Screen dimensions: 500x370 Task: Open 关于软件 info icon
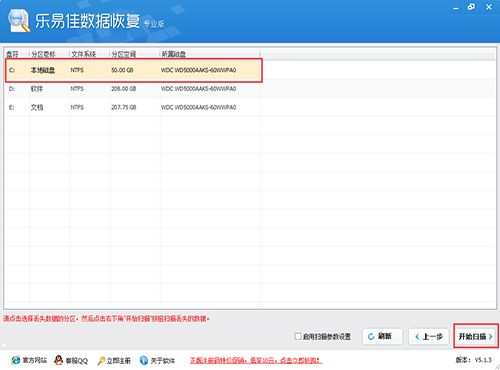coord(144,360)
